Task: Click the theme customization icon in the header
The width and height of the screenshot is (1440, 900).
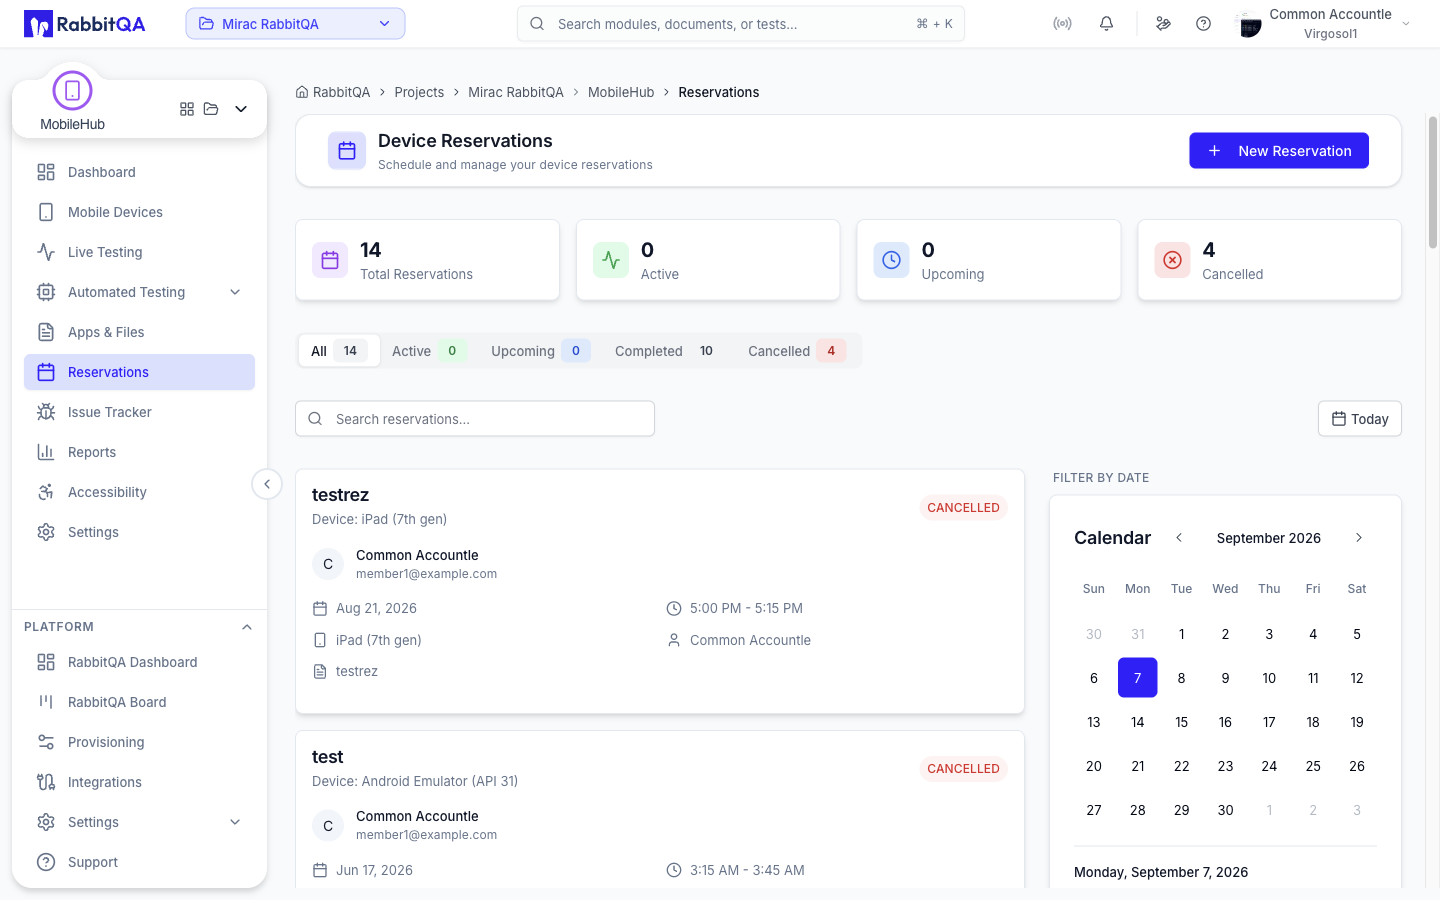Action: [x=1163, y=23]
